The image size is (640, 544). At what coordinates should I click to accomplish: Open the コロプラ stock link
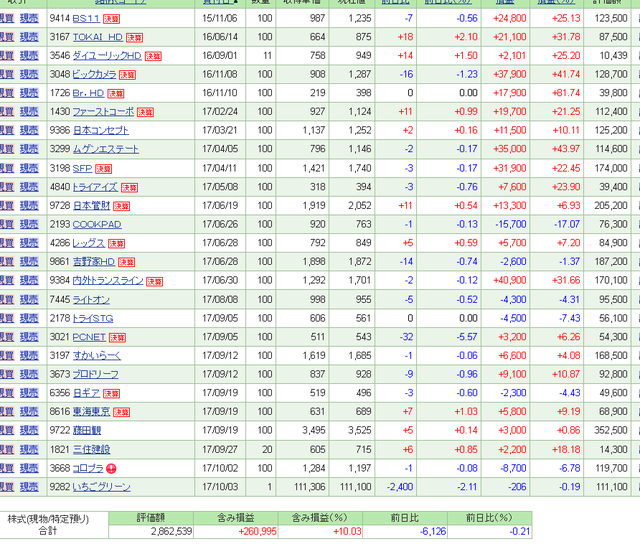(88, 469)
